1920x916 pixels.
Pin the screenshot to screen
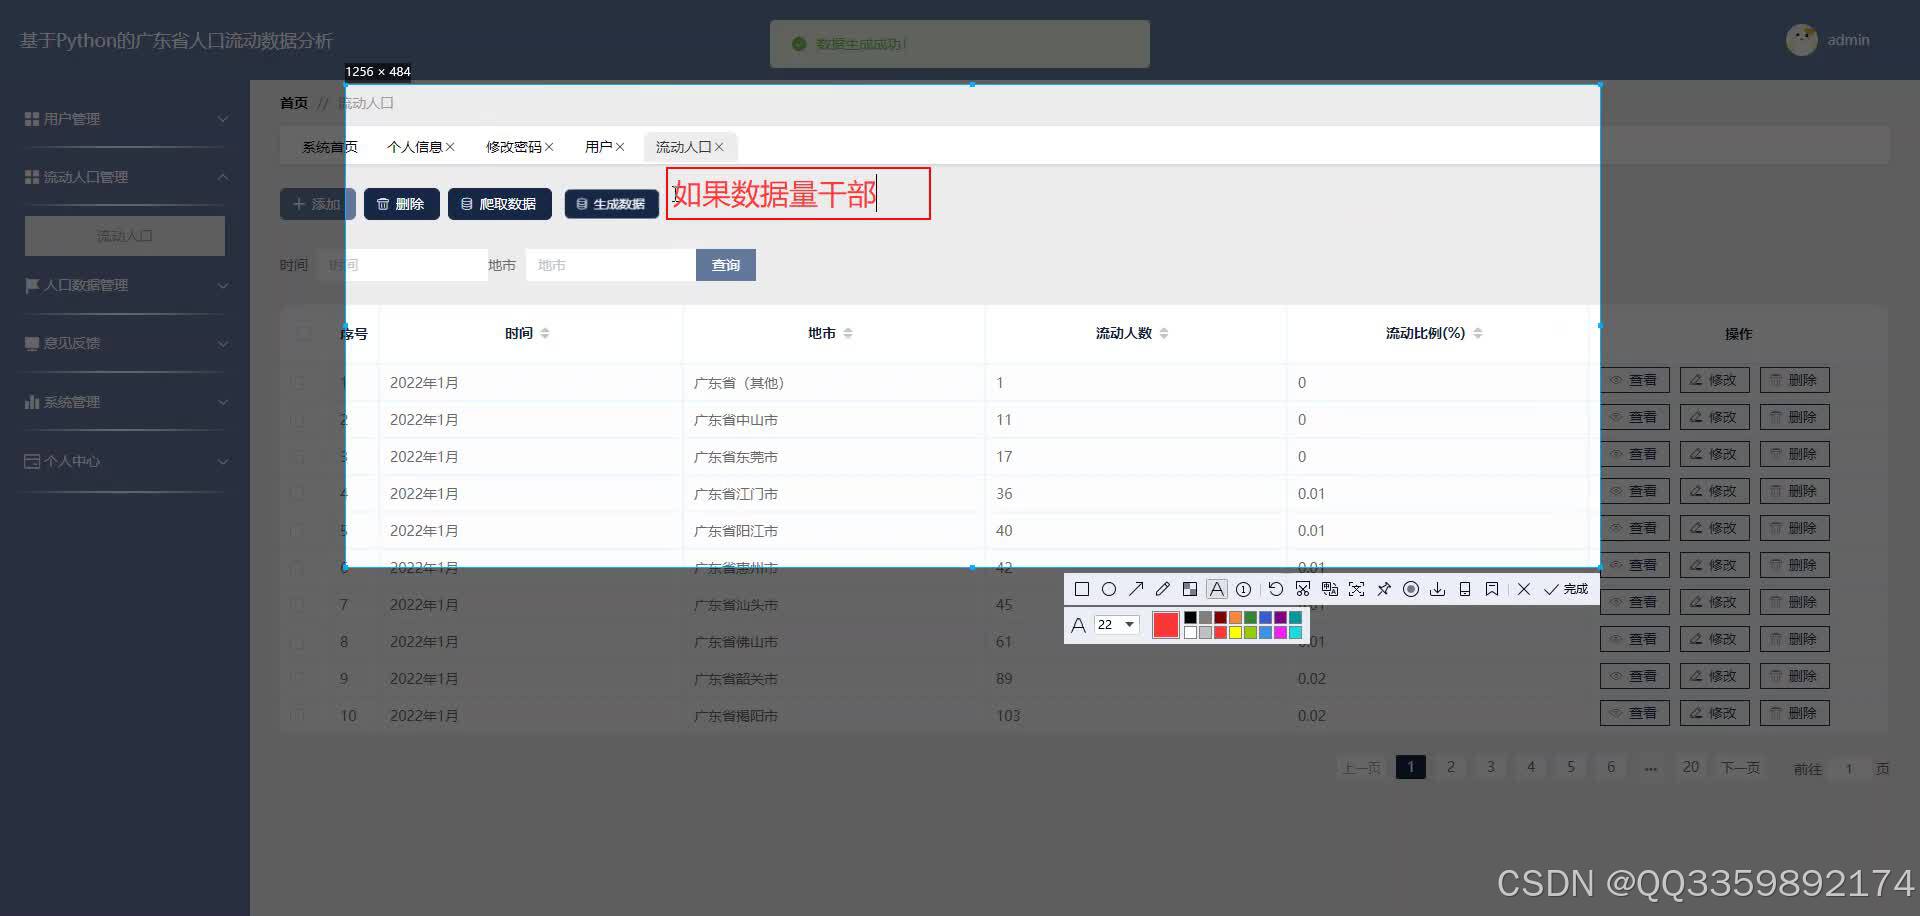[x=1383, y=589]
